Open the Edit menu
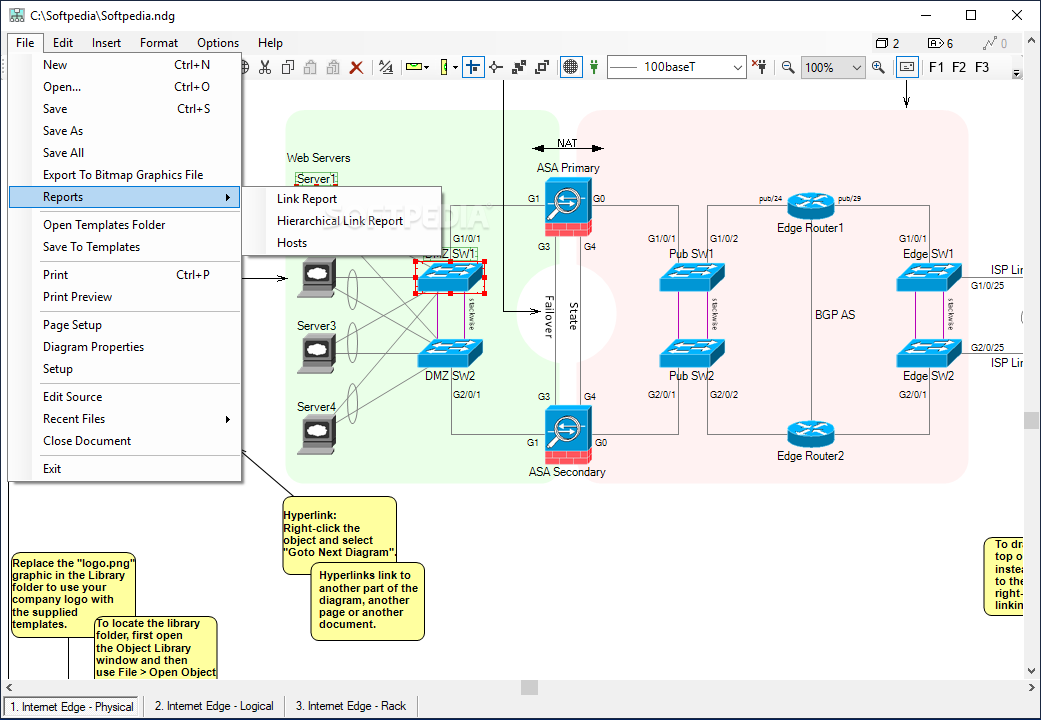Viewport: 1041px width, 720px height. point(63,43)
